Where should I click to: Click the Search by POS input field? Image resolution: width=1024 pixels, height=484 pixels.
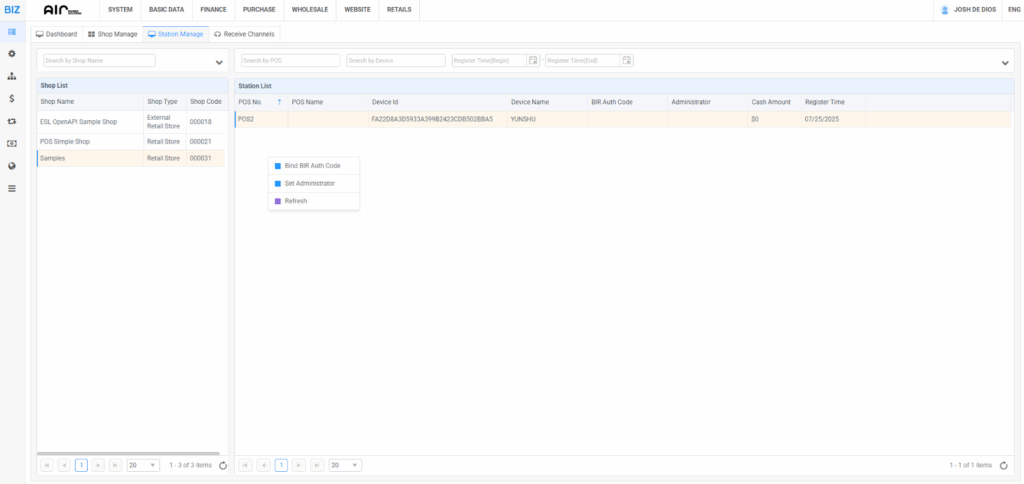[290, 61]
